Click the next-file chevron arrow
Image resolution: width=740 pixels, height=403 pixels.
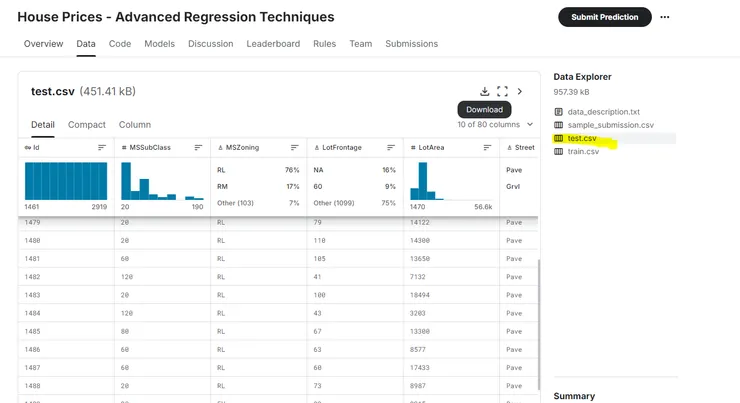[x=520, y=91]
